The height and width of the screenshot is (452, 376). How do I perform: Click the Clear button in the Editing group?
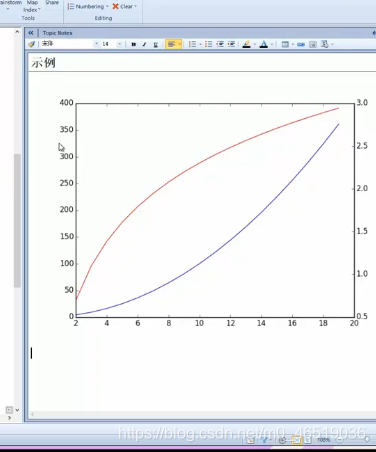(x=123, y=6)
